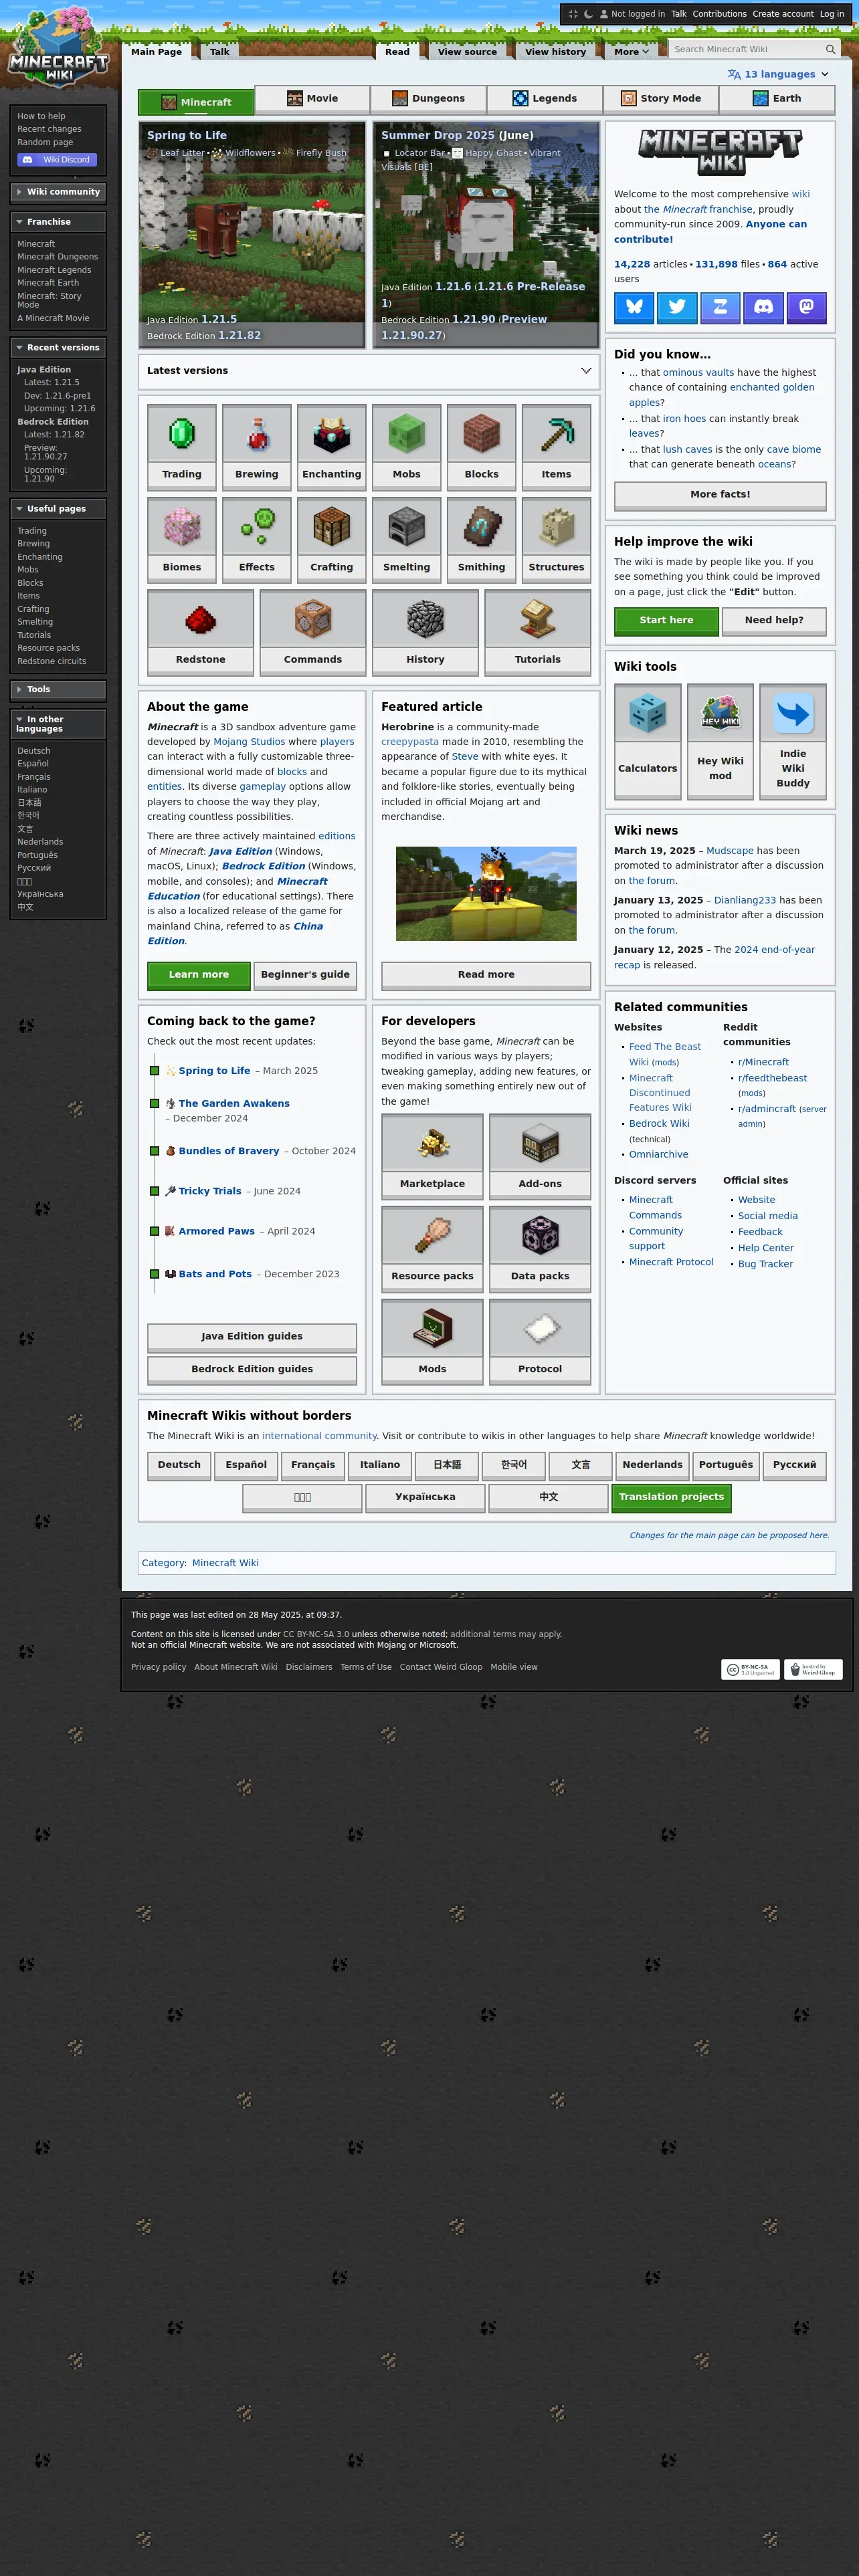Open the Calculators wiki tool
This screenshot has width=859, height=2576.
648,741
